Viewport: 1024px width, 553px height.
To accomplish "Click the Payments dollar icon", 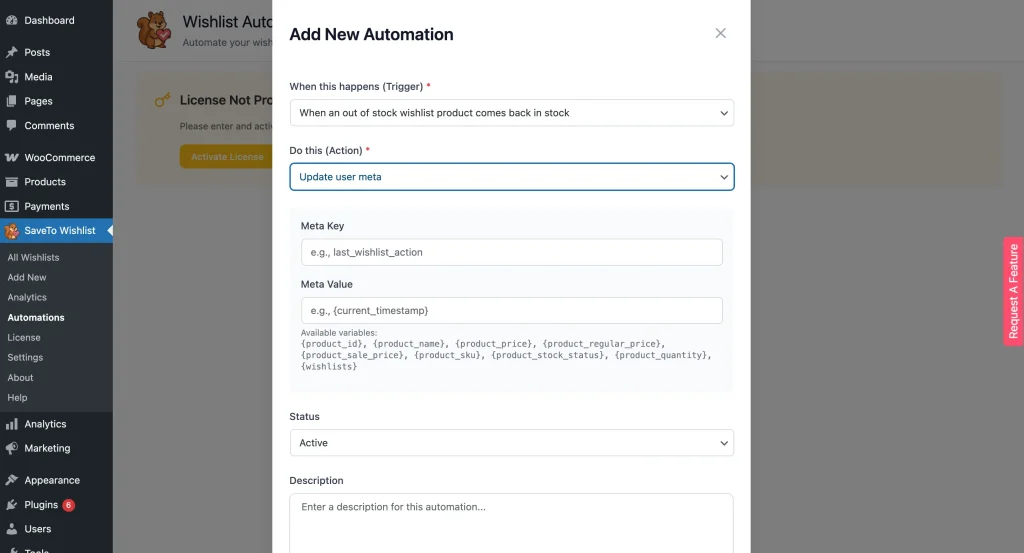I will tap(12, 206).
